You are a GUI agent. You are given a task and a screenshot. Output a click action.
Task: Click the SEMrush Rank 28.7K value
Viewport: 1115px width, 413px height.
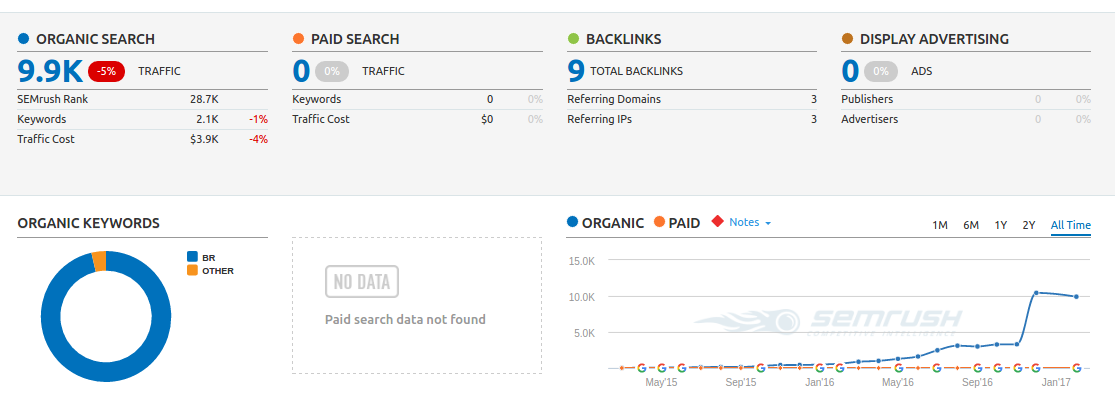(204, 100)
